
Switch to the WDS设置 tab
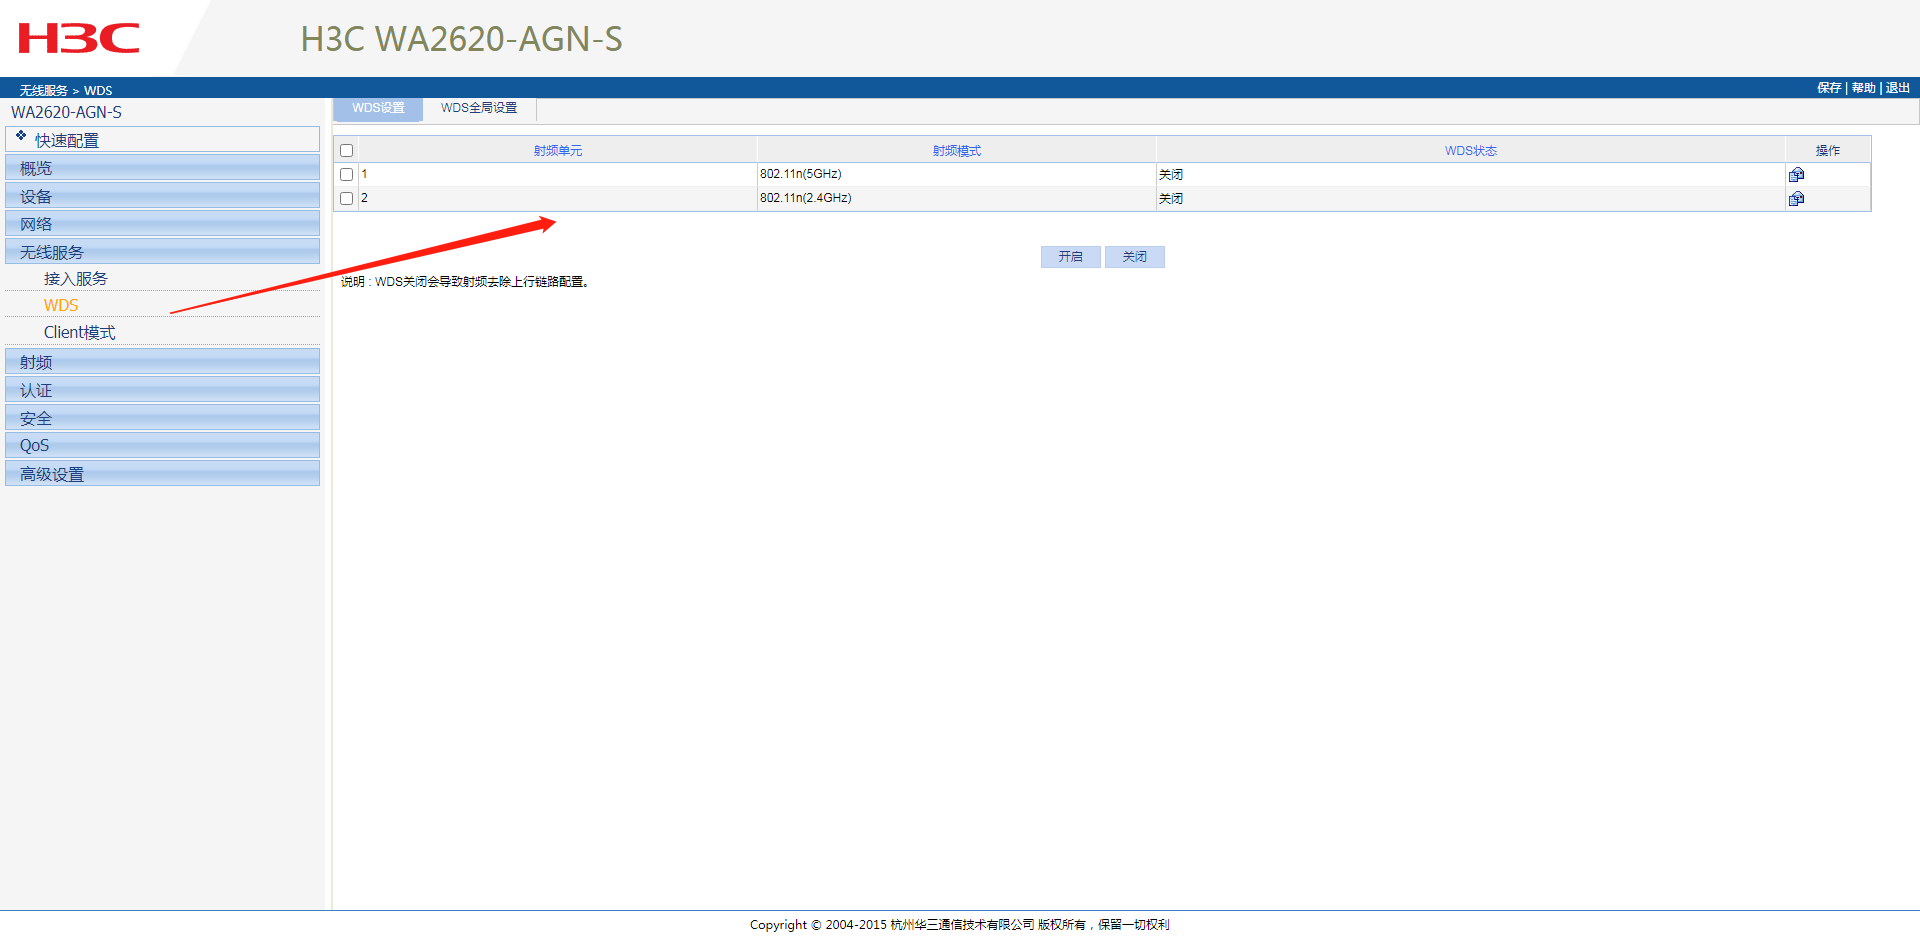tap(378, 108)
